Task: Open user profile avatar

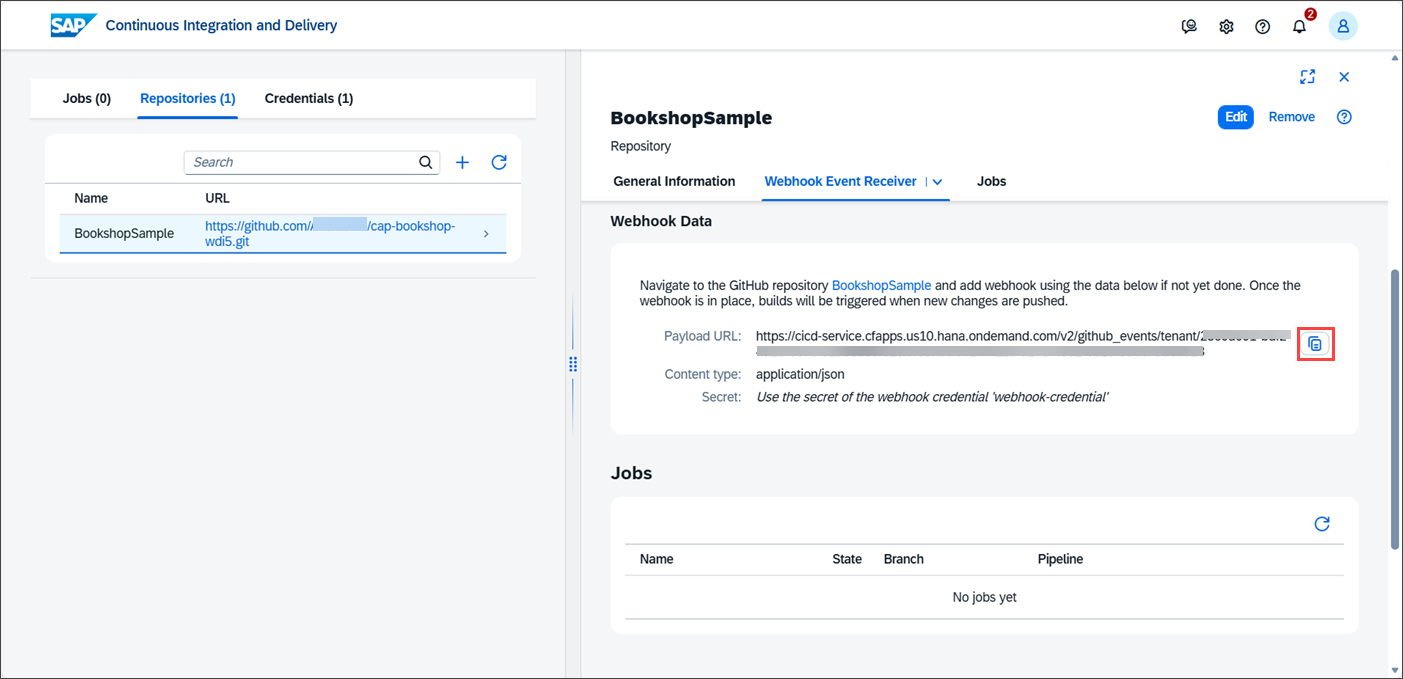Action: tap(1343, 27)
